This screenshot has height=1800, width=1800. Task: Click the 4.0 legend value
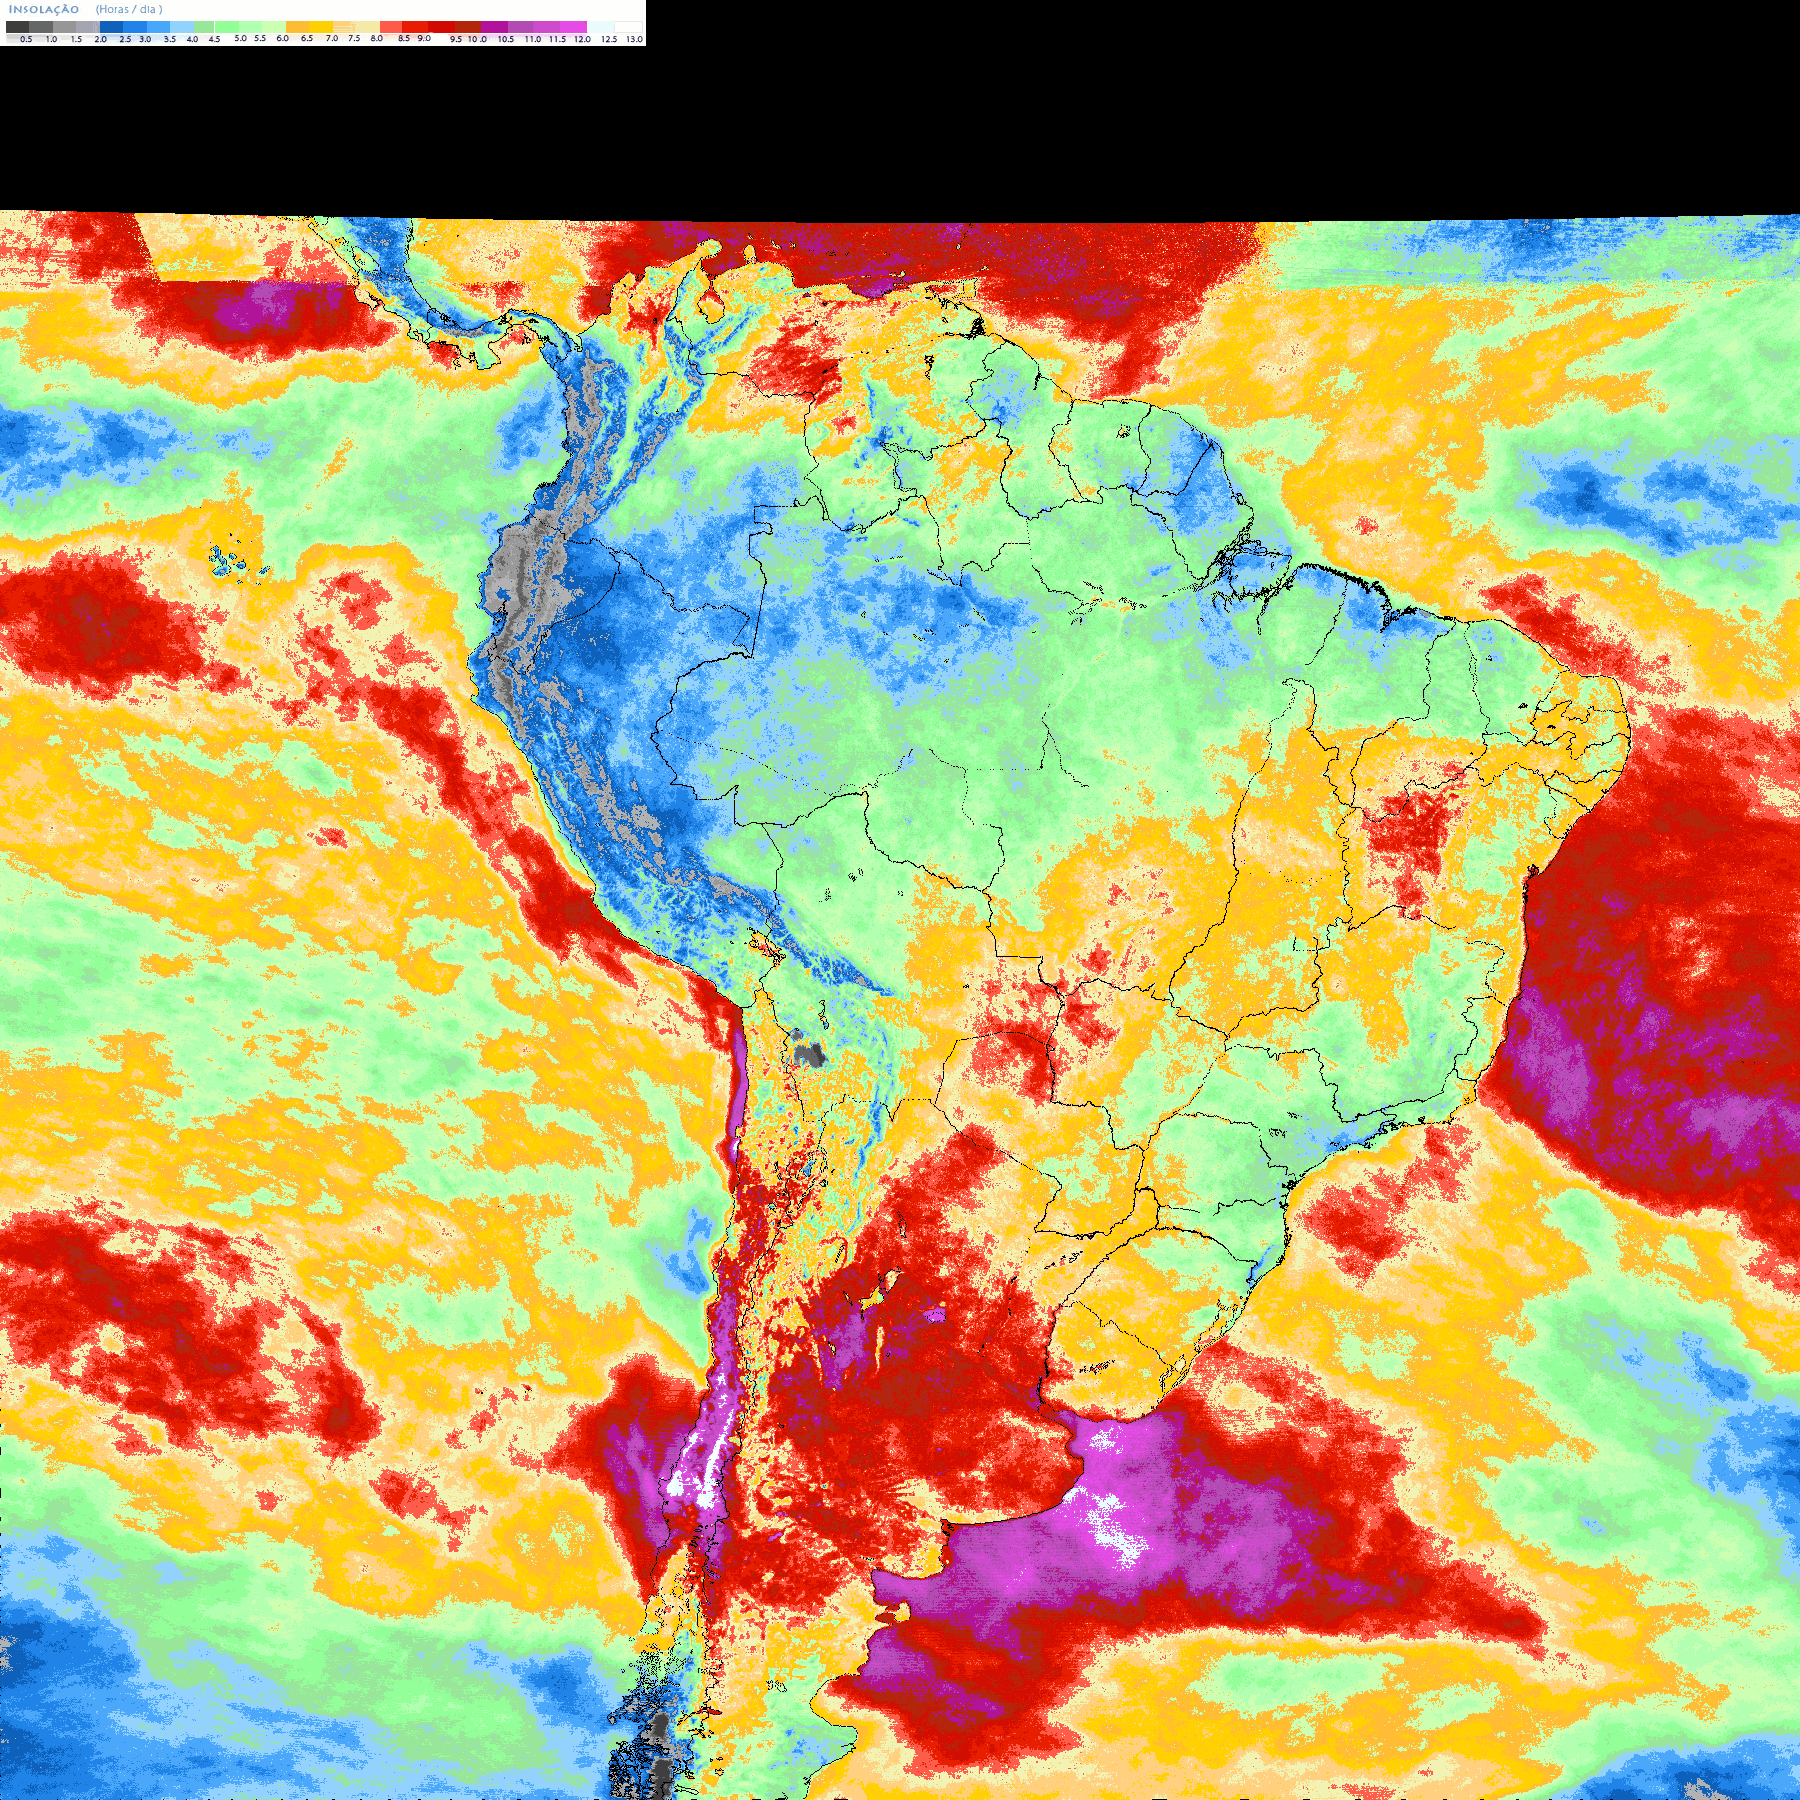[x=192, y=39]
